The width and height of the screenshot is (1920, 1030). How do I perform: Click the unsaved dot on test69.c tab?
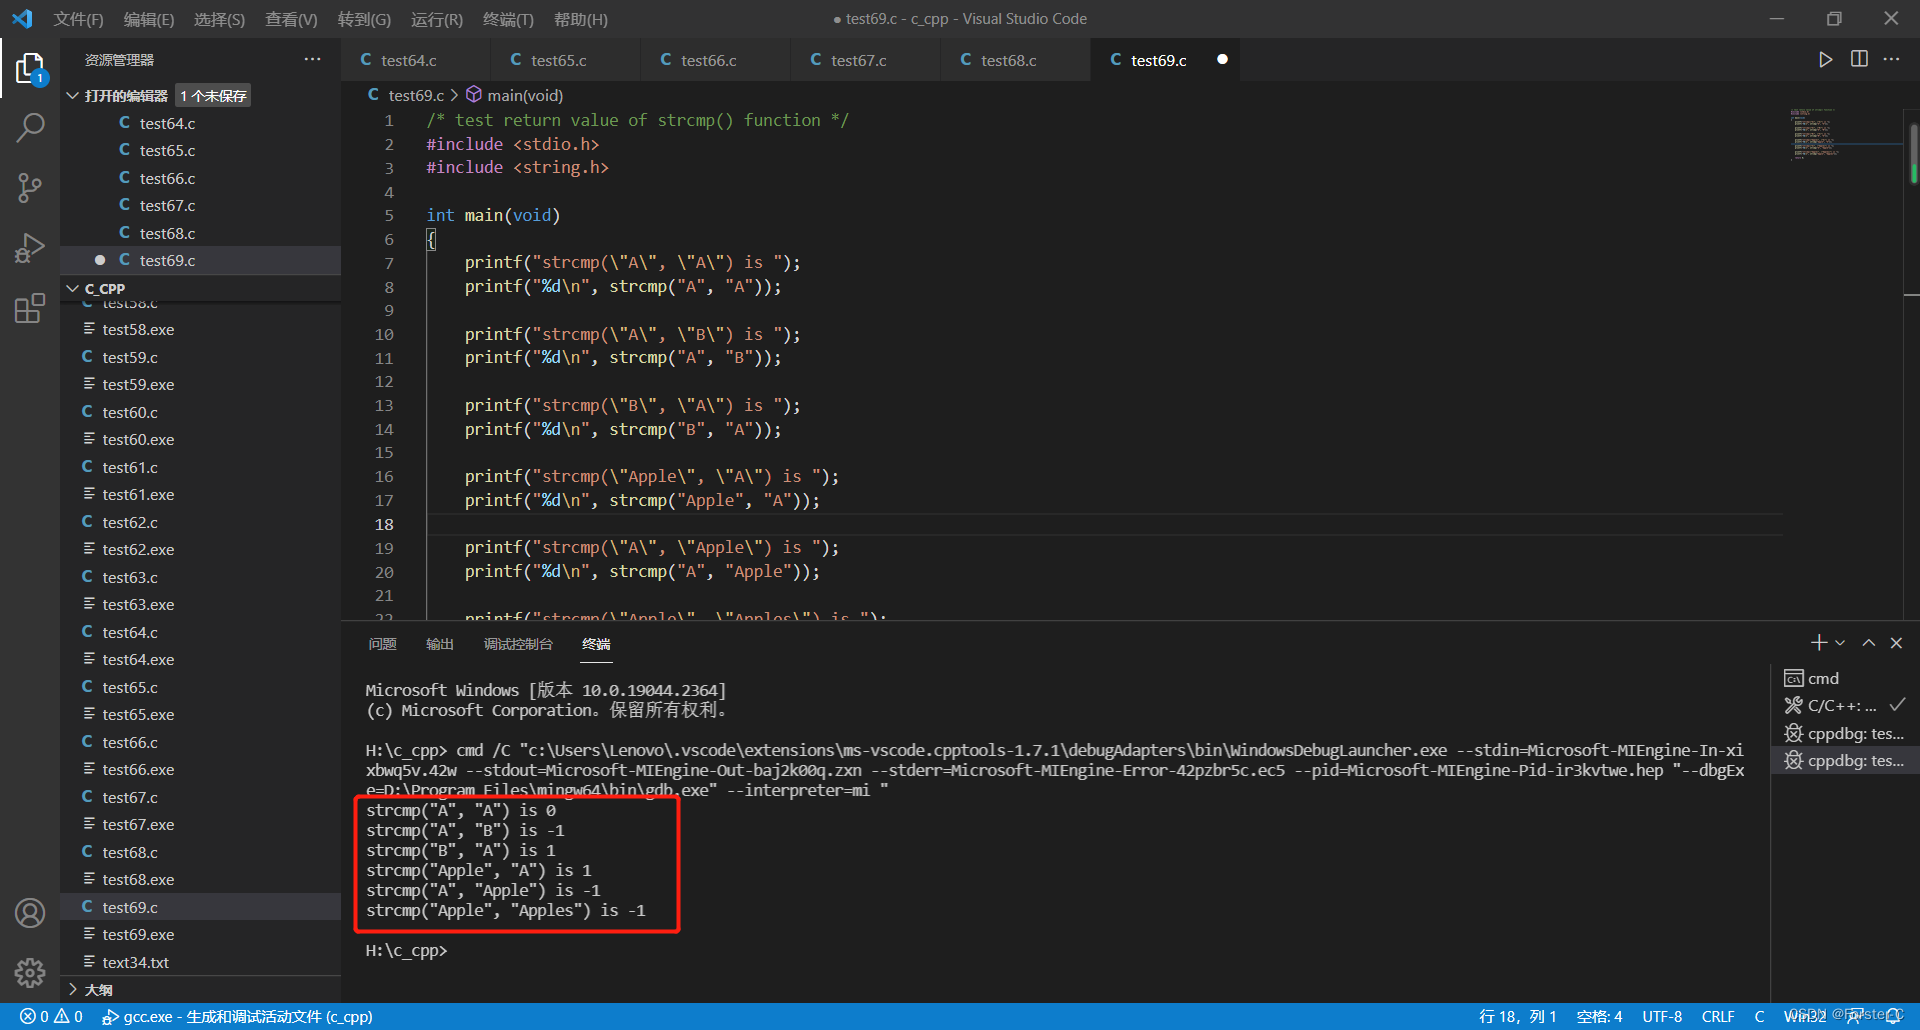1222,60
